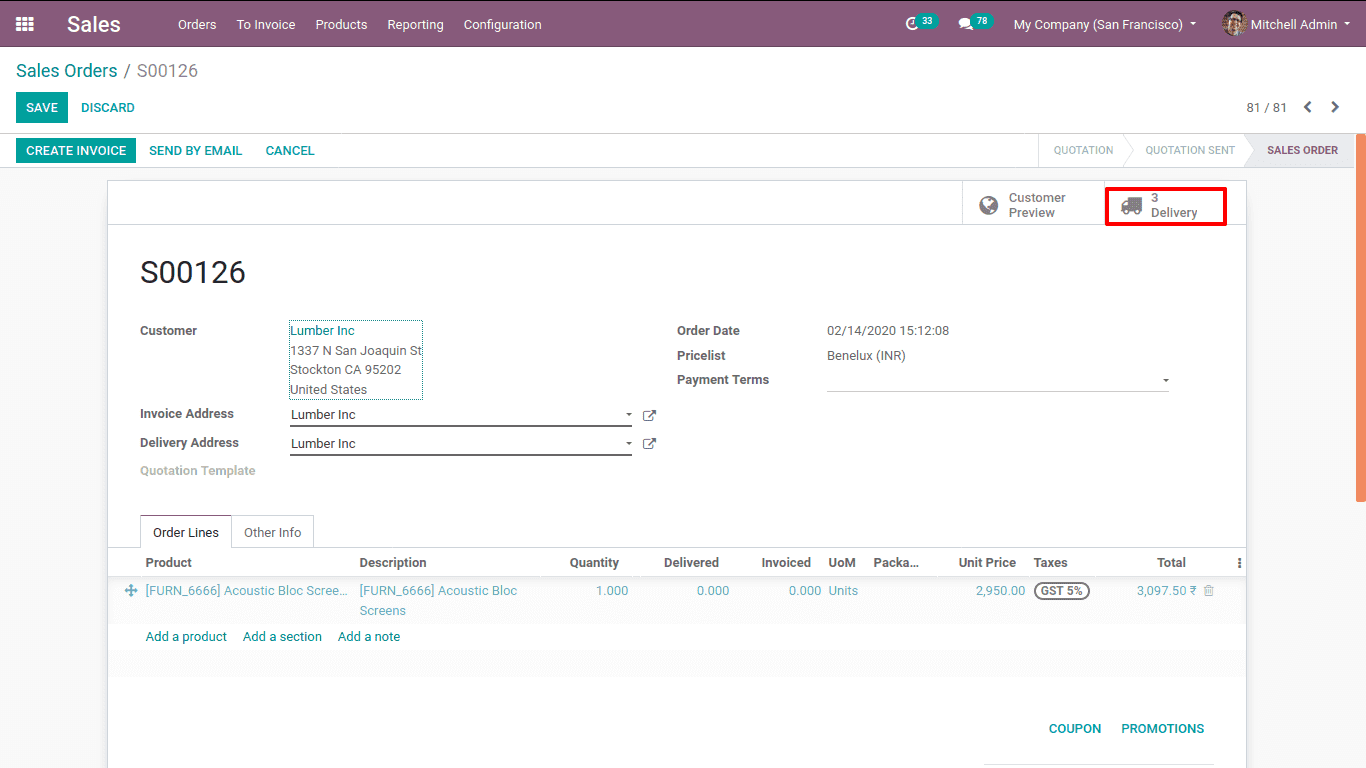The height and width of the screenshot is (768, 1366).
Task: Go to next record arrow
Action: click(x=1335, y=107)
